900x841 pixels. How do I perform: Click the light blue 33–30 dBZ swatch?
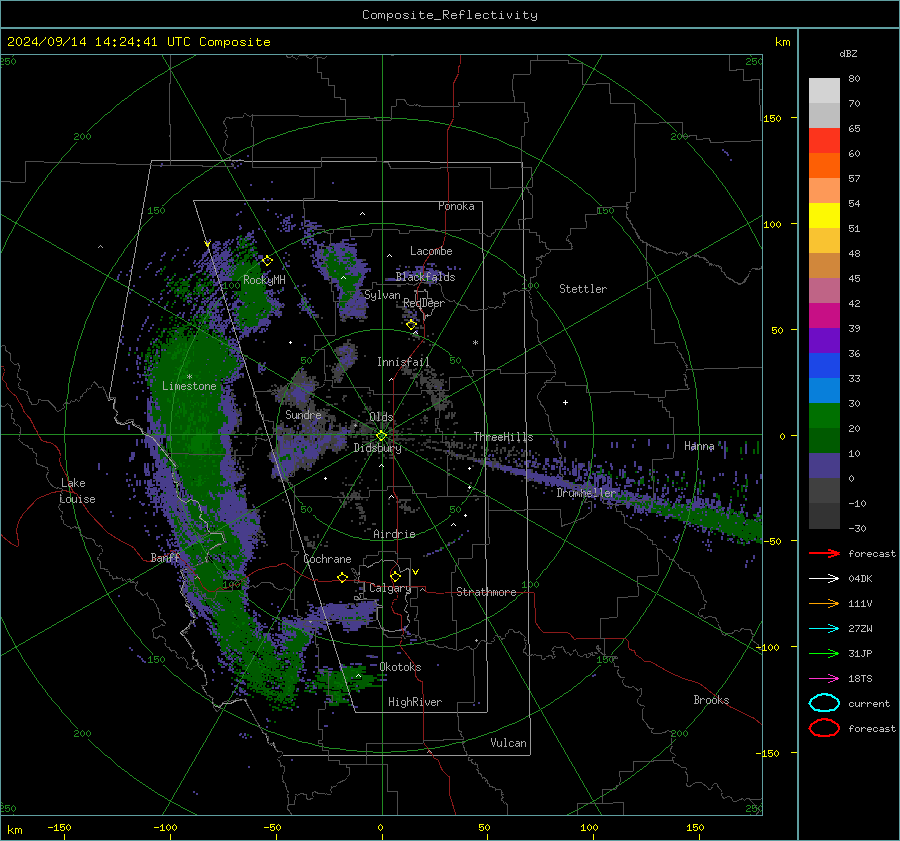coord(824,391)
